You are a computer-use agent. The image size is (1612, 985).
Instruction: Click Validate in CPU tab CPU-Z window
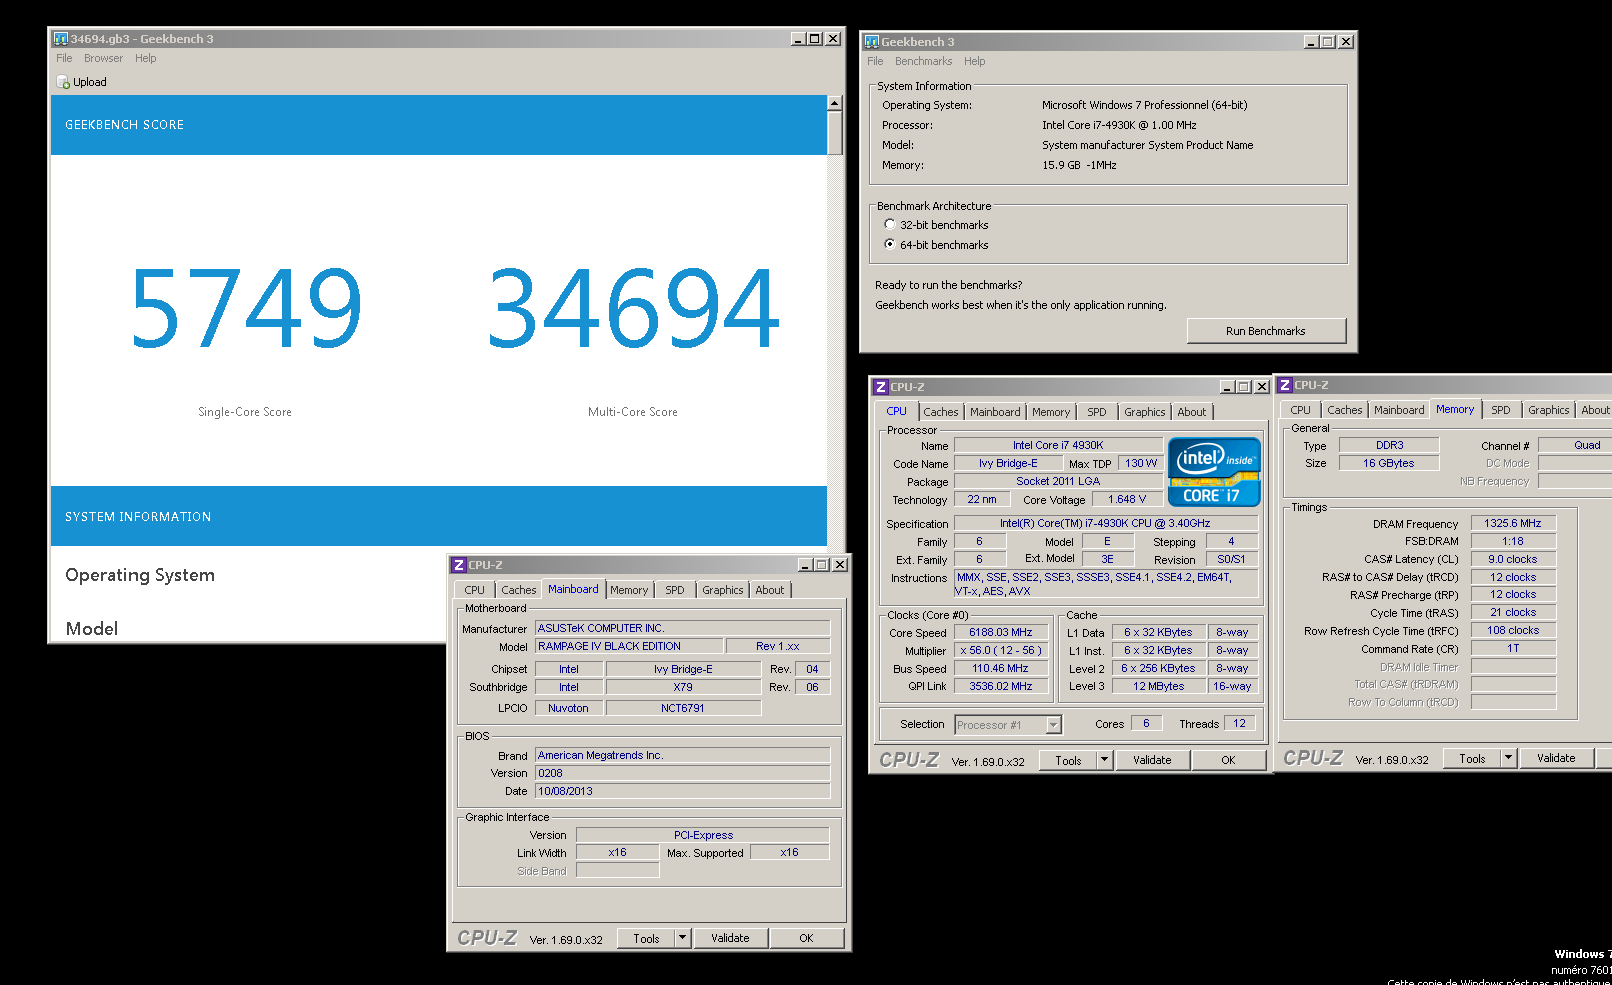point(1152,760)
